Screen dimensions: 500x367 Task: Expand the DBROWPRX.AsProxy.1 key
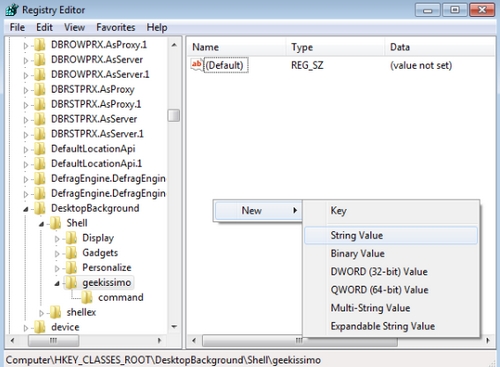tap(26, 45)
